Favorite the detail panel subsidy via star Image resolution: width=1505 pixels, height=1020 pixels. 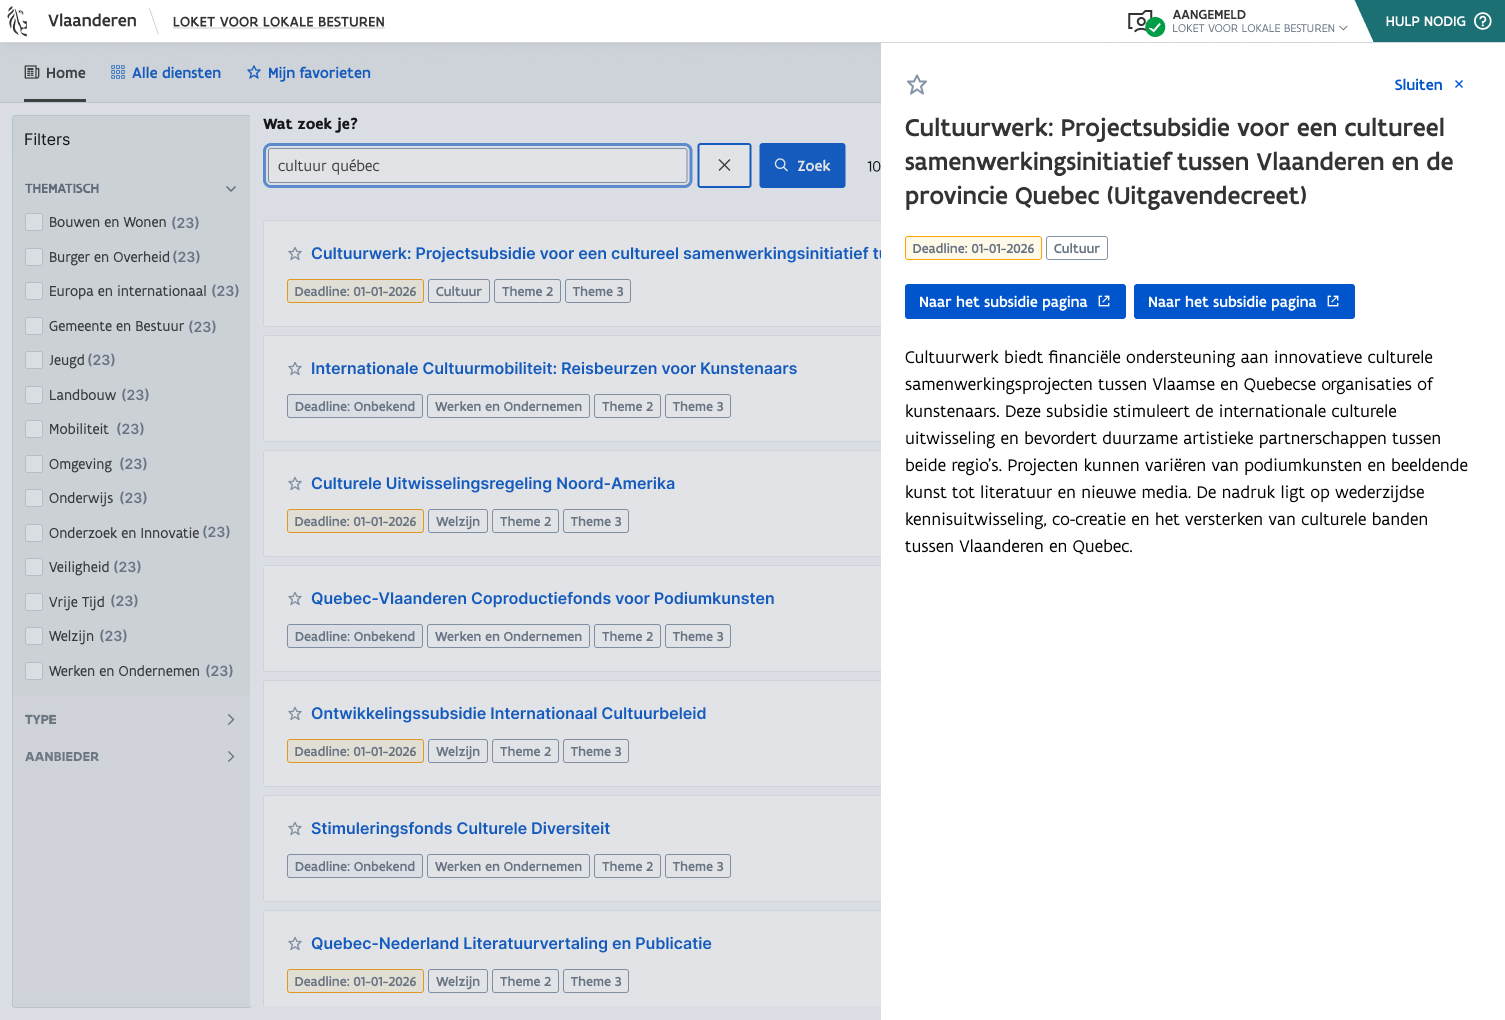916,85
